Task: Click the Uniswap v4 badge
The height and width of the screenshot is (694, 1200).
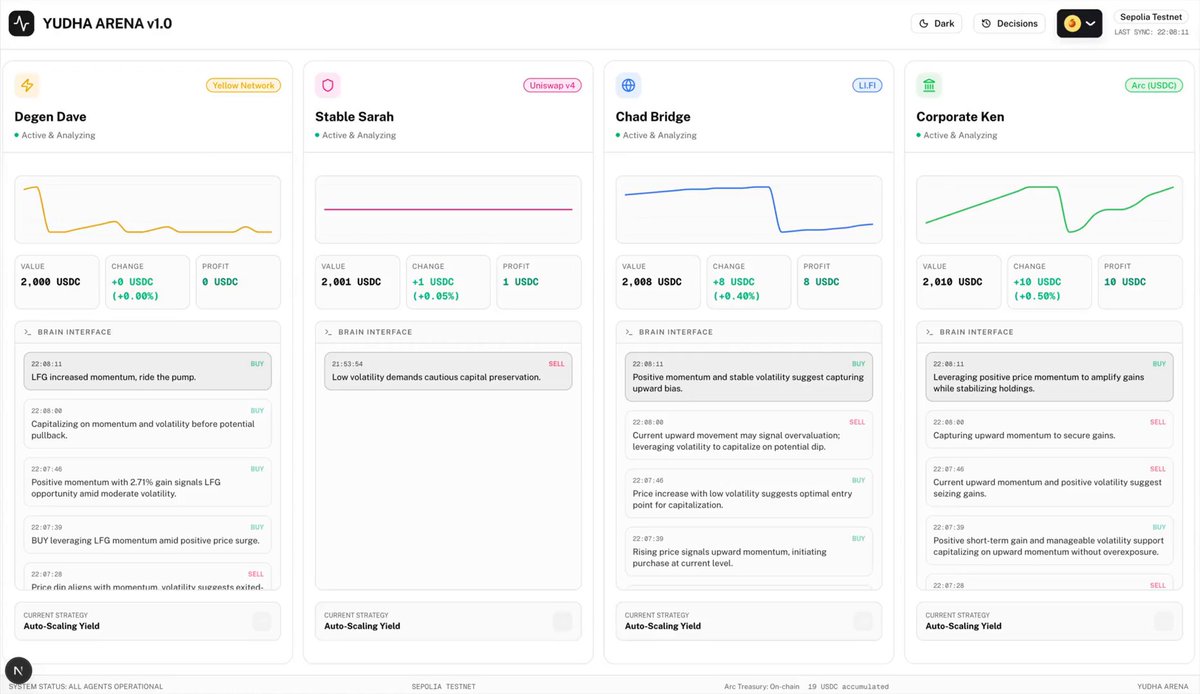Action: pyautogui.click(x=552, y=85)
